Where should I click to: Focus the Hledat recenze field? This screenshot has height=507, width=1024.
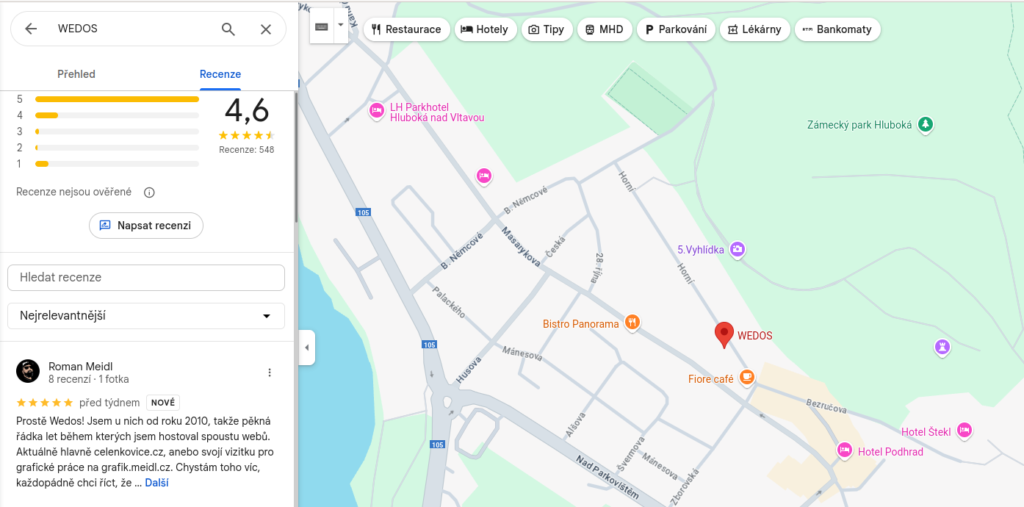tap(146, 277)
